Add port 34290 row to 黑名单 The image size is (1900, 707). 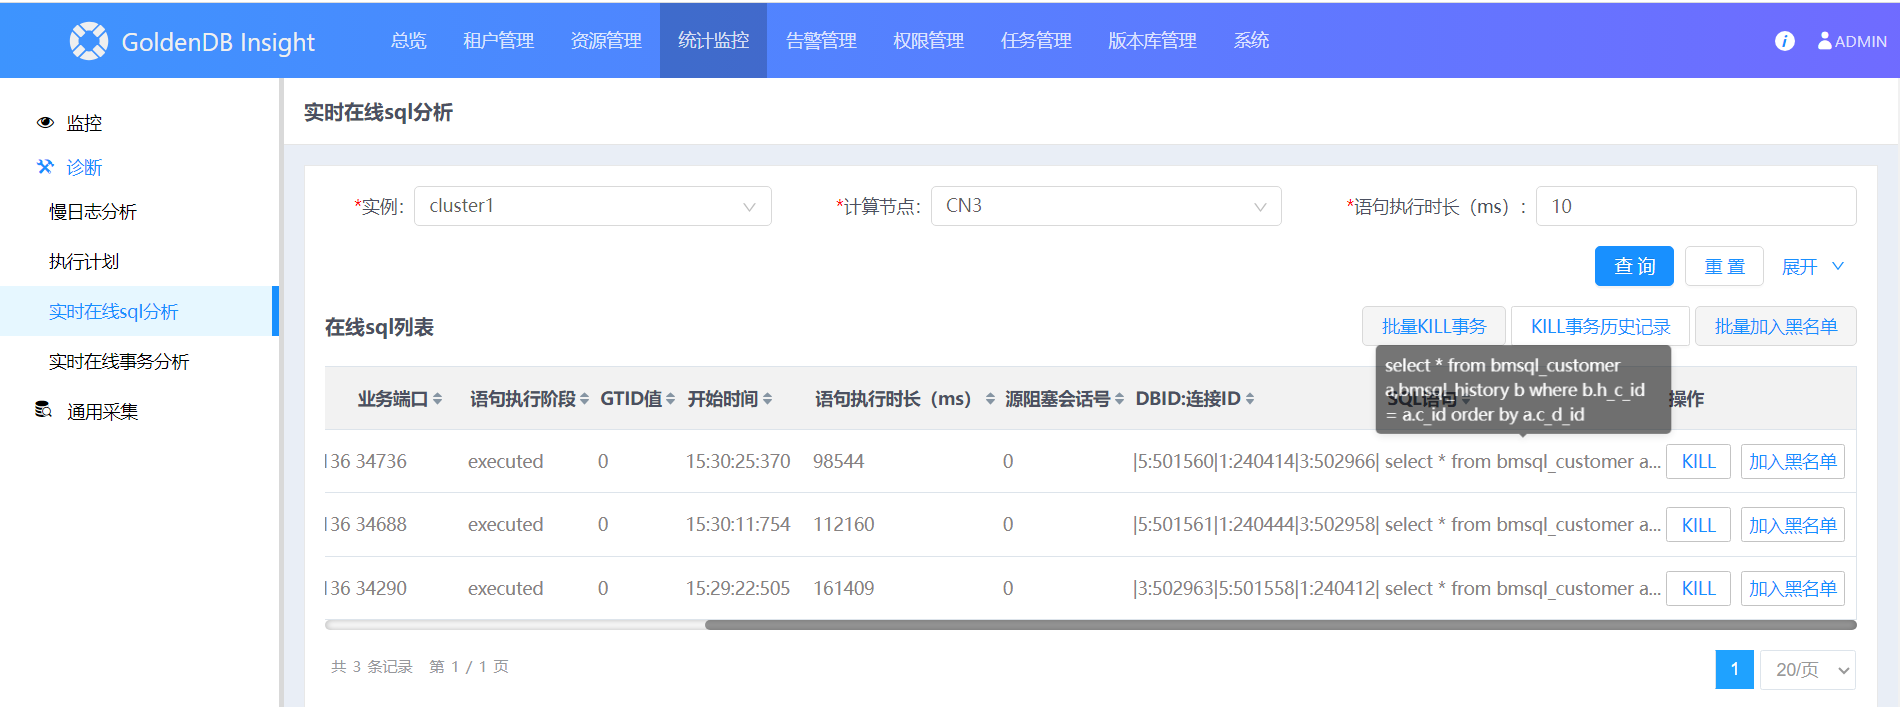point(1793,588)
